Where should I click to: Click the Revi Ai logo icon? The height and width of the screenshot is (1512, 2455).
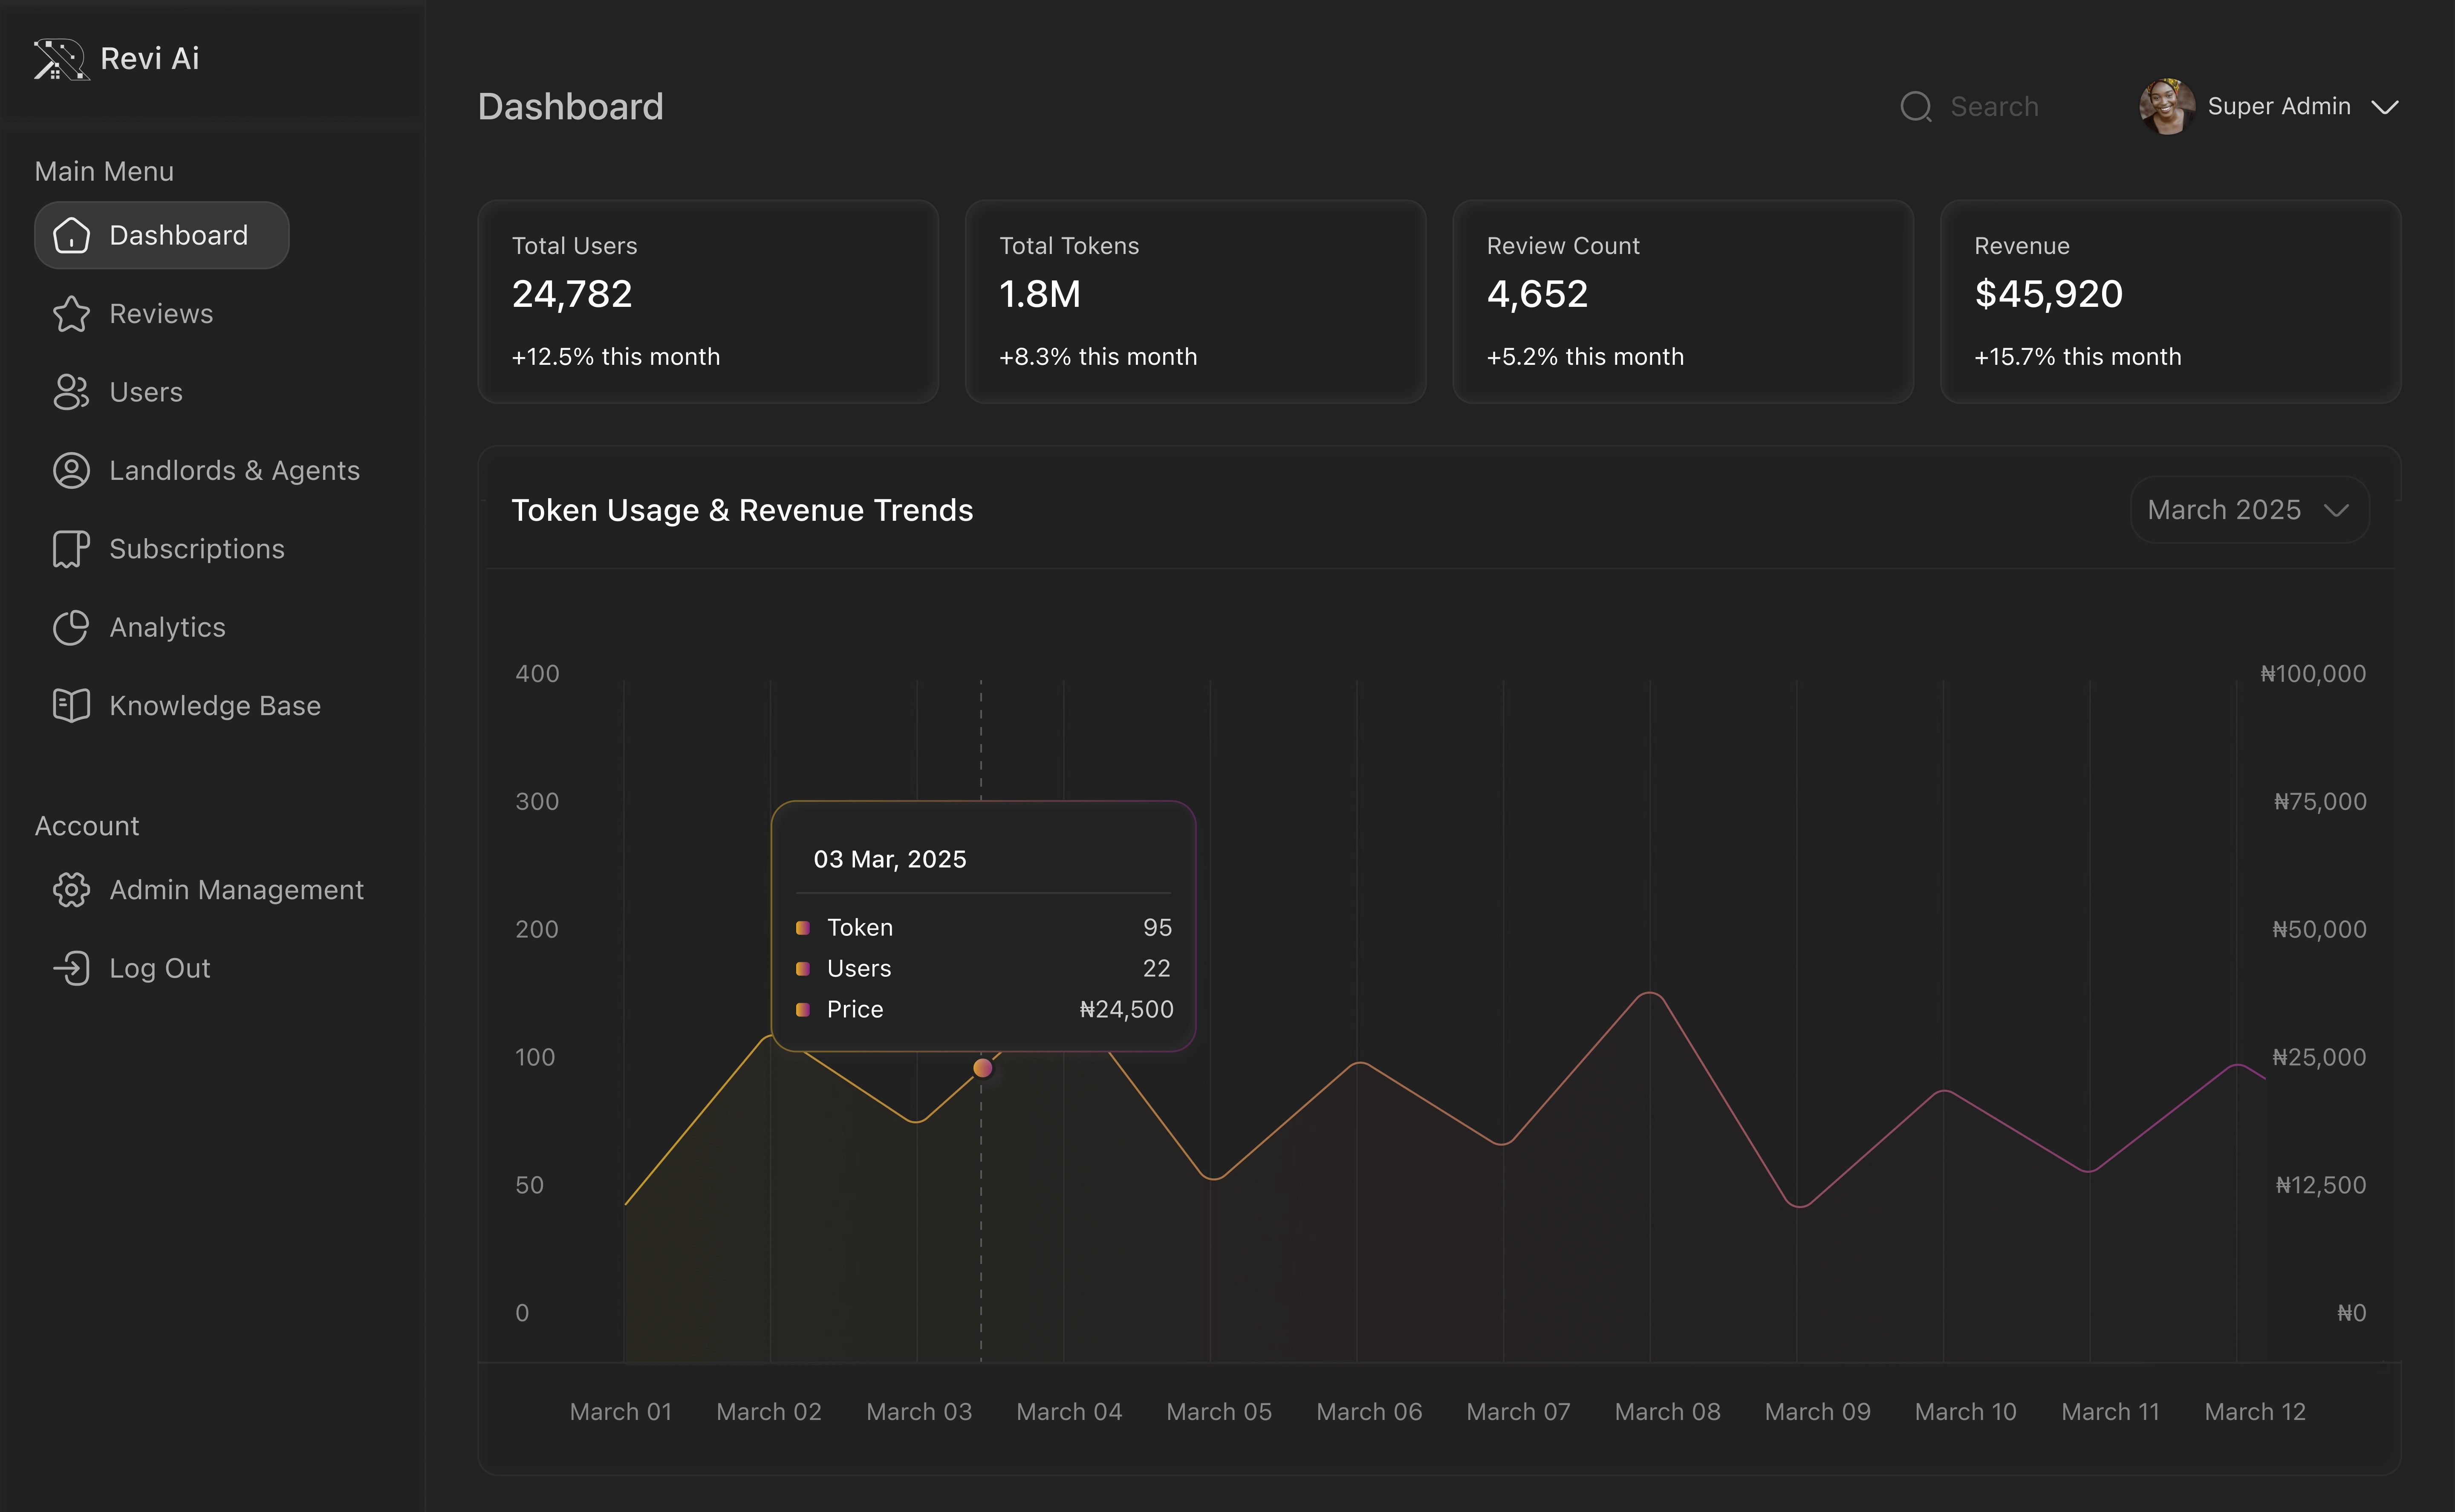[x=60, y=59]
